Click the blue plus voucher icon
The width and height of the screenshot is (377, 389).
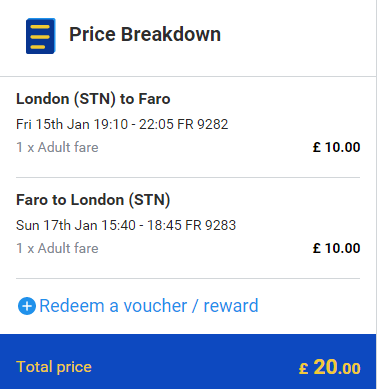pos(27,306)
